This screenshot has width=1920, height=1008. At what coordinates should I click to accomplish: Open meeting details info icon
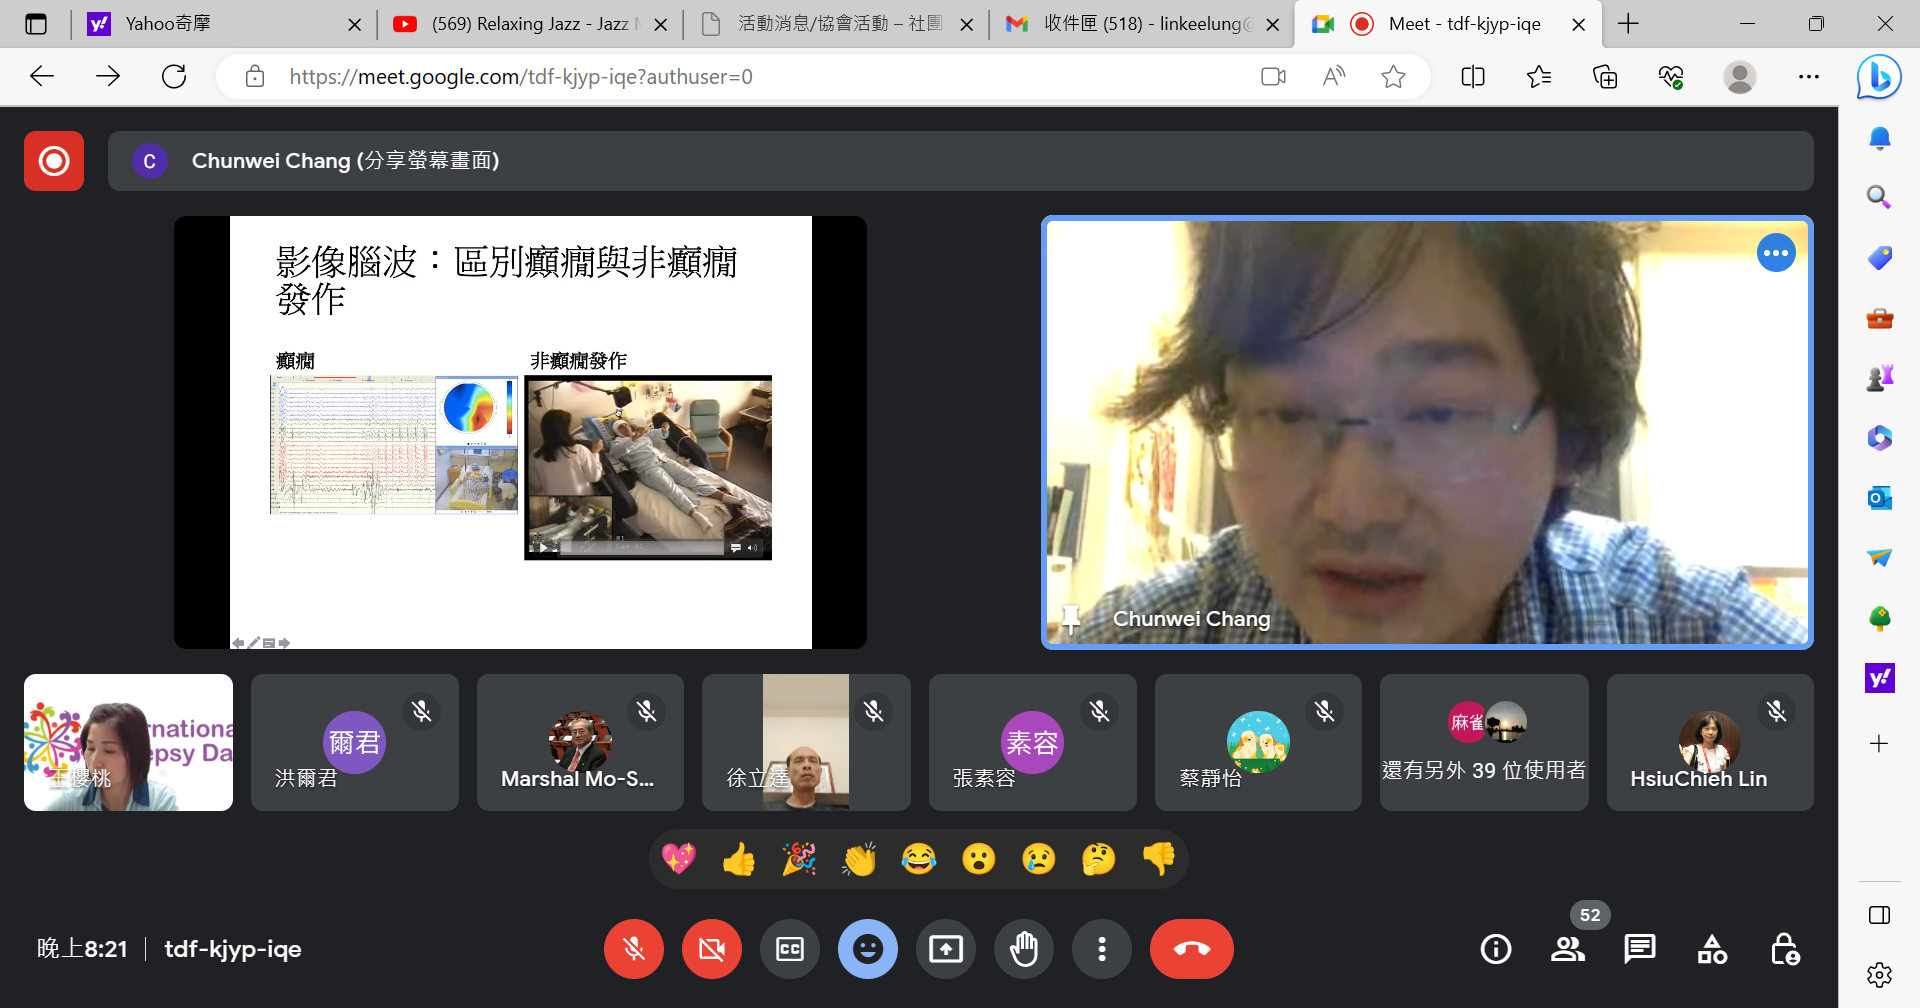tap(1496, 949)
